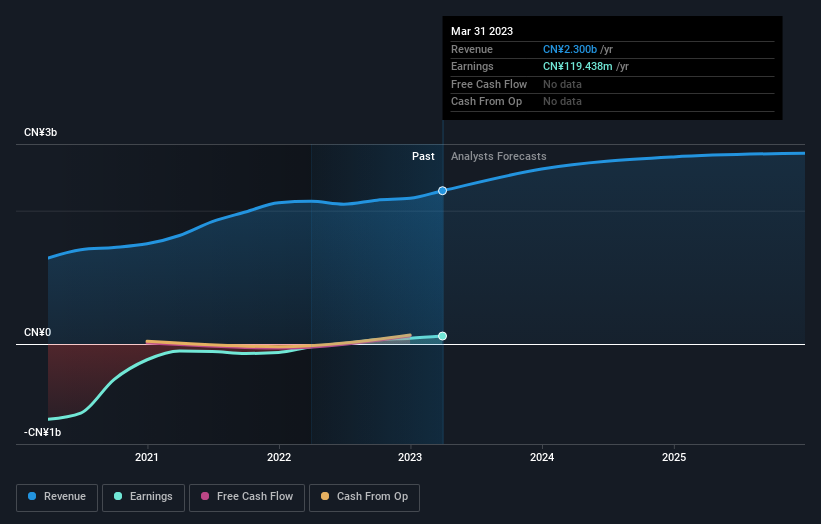Click the CN¥3b y-axis label
821x524 pixels.
[x=40, y=132]
